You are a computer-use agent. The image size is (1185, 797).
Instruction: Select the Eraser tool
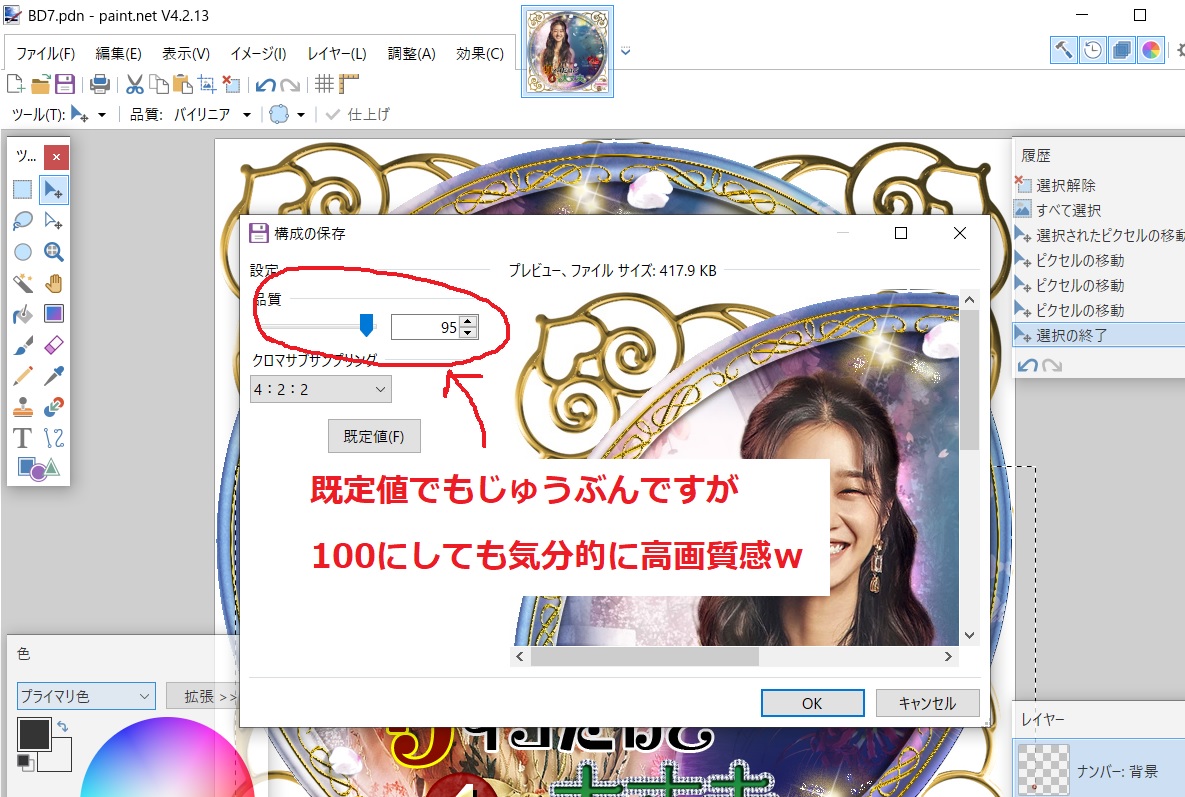point(53,345)
